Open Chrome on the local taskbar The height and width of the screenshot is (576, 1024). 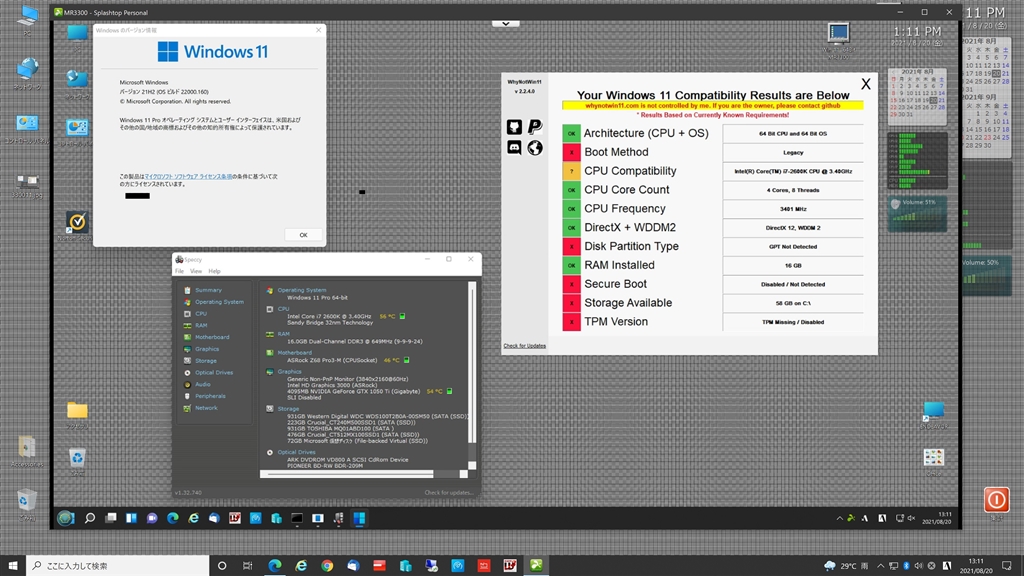327,566
